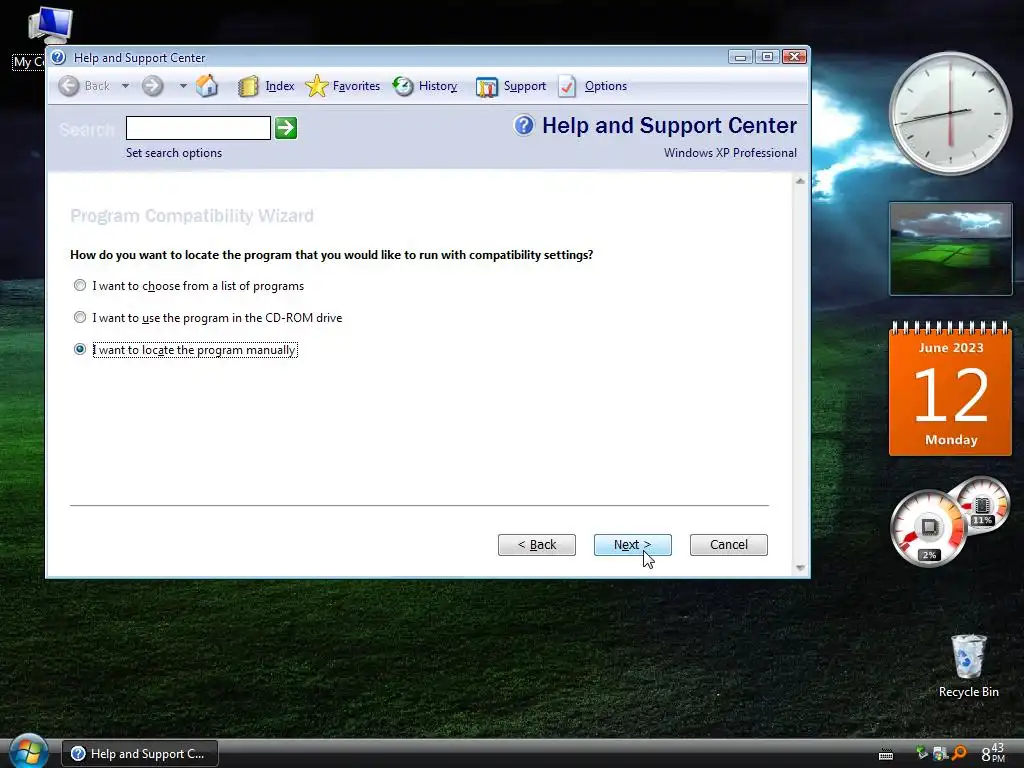Click the taskbar clock showing 8:43 PM
This screenshot has width=1024, height=768.
pos(993,753)
